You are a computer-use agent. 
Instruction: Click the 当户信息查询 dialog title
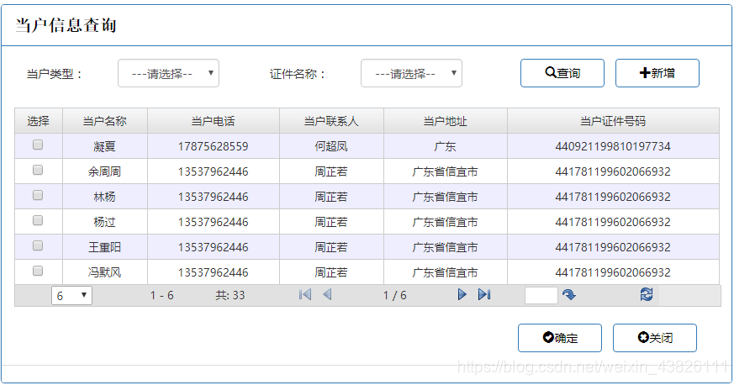click(x=66, y=25)
